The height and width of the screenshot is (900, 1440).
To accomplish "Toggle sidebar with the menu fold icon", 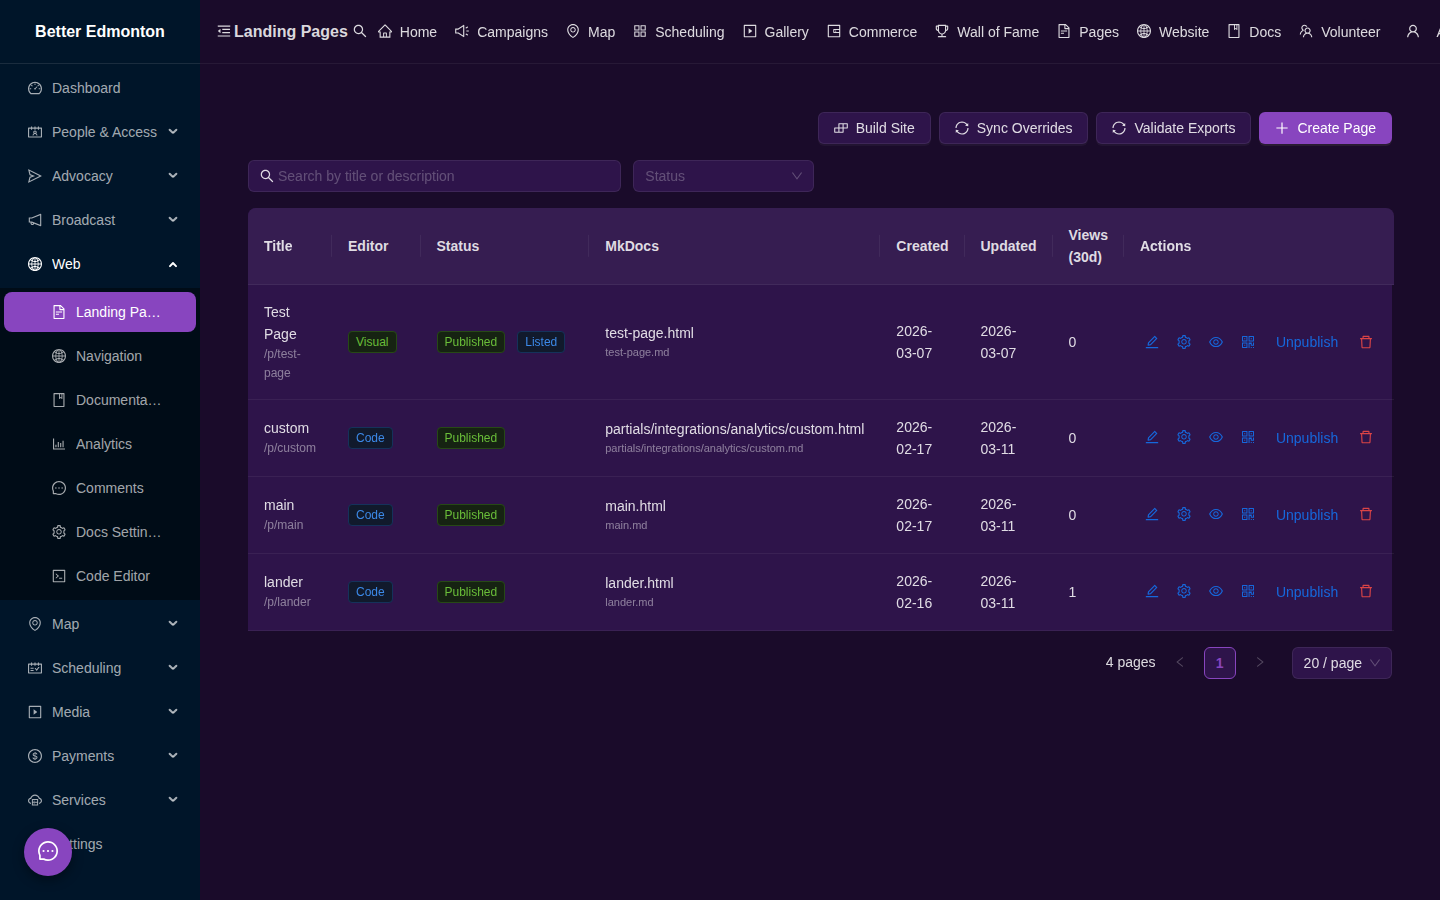I will [x=224, y=31].
